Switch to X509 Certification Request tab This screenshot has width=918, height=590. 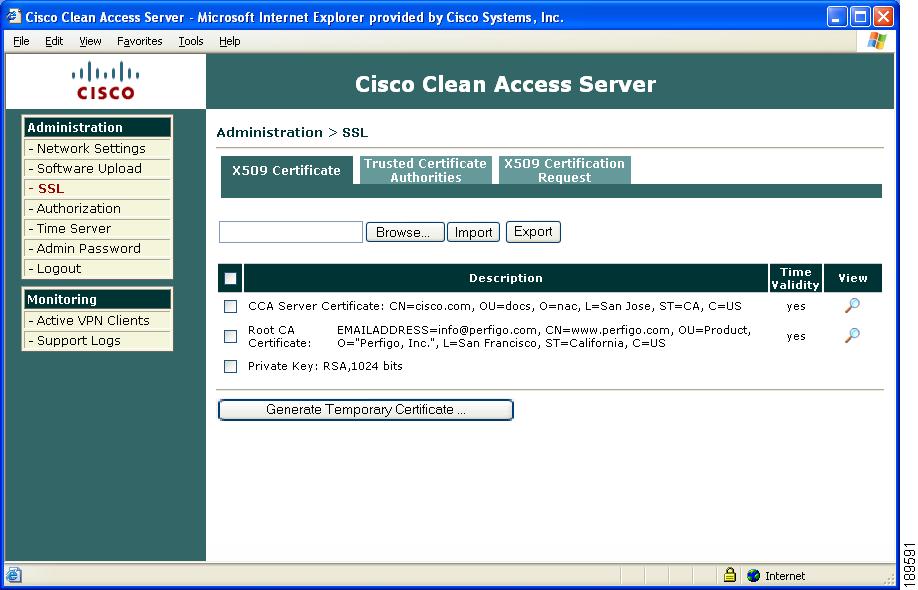tap(564, 170)
